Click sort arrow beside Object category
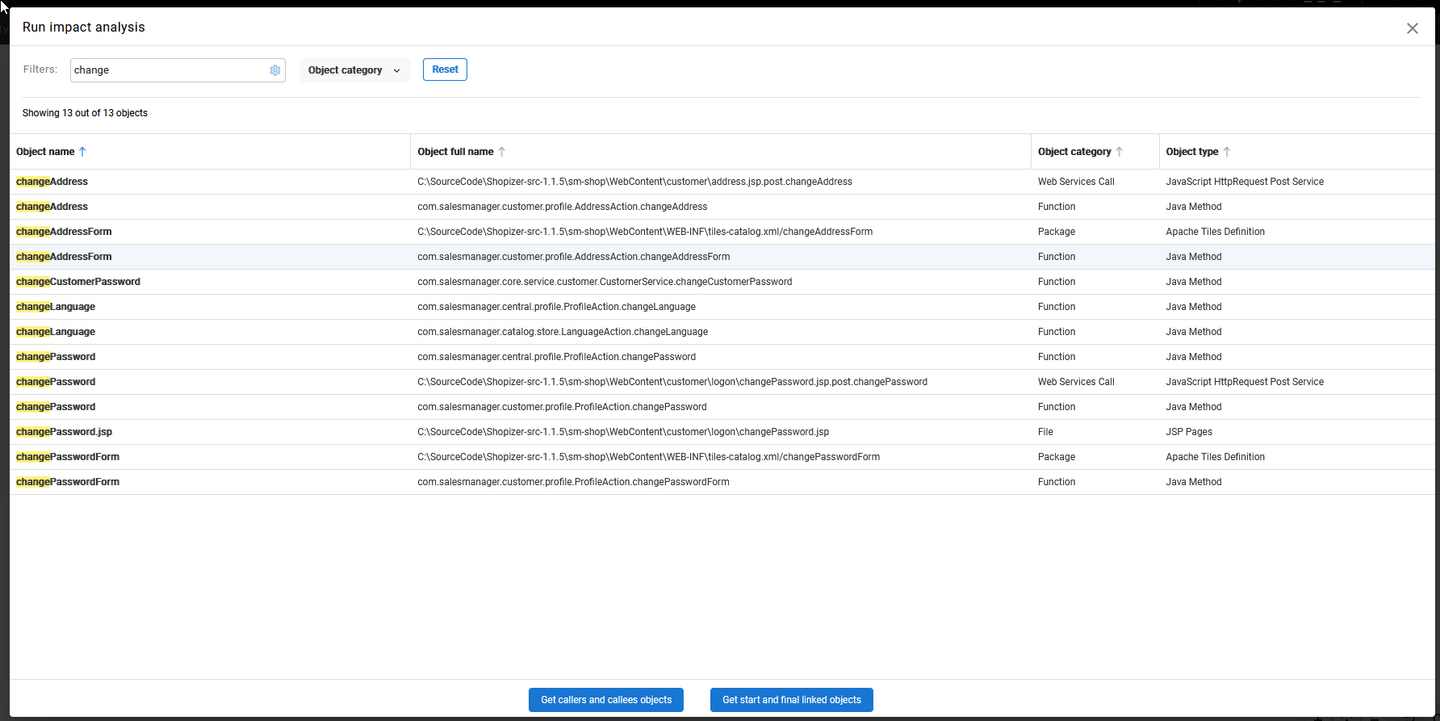Screen dimensions: 1440x721 click(1119, 152)
